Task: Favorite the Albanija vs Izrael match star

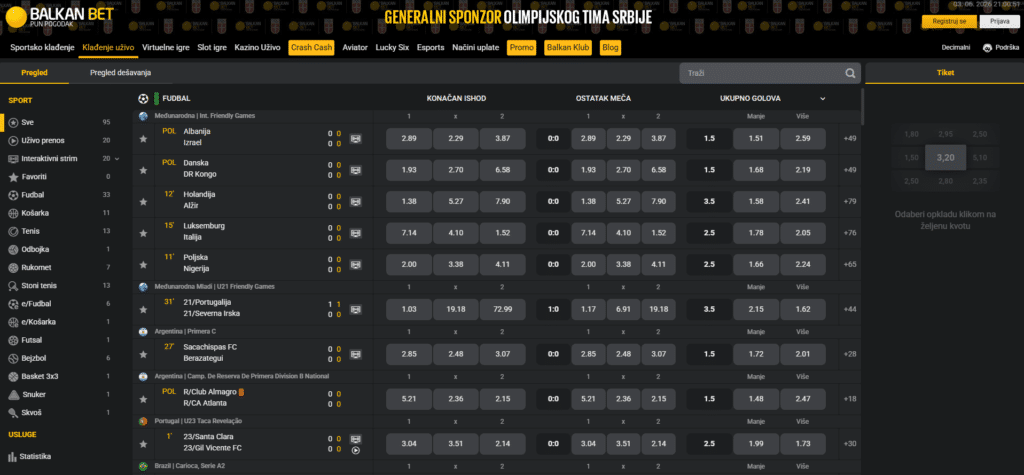Action: tap(143, 139)
